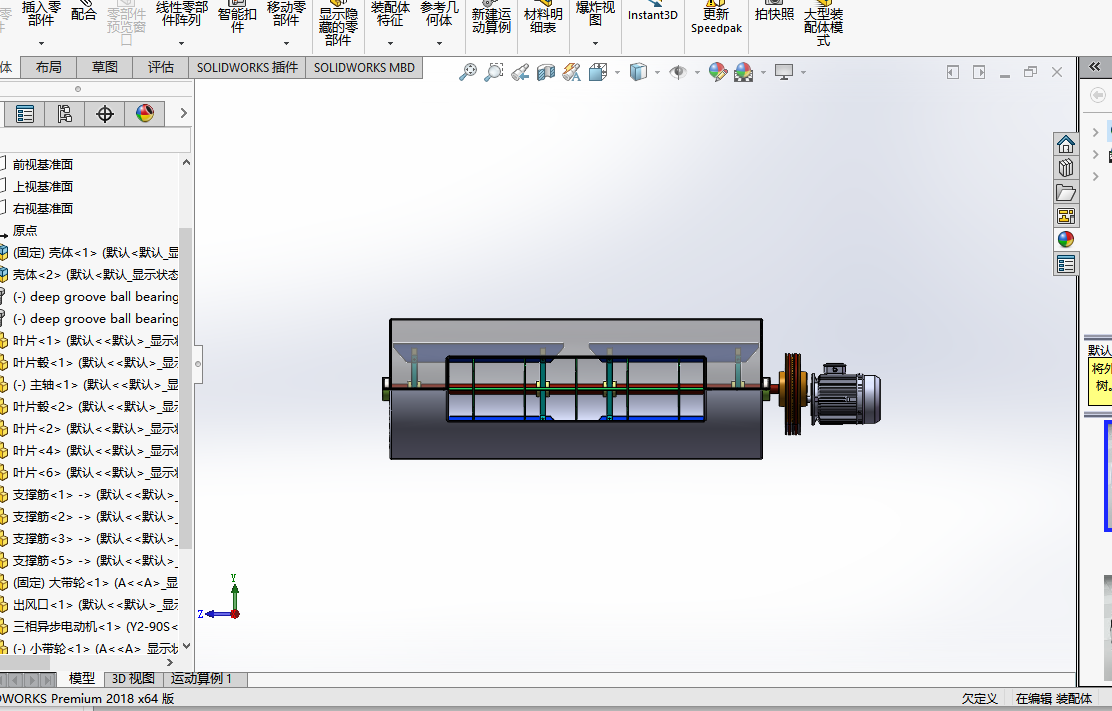Click the Apply Scene icon

[x=744, y=72]
